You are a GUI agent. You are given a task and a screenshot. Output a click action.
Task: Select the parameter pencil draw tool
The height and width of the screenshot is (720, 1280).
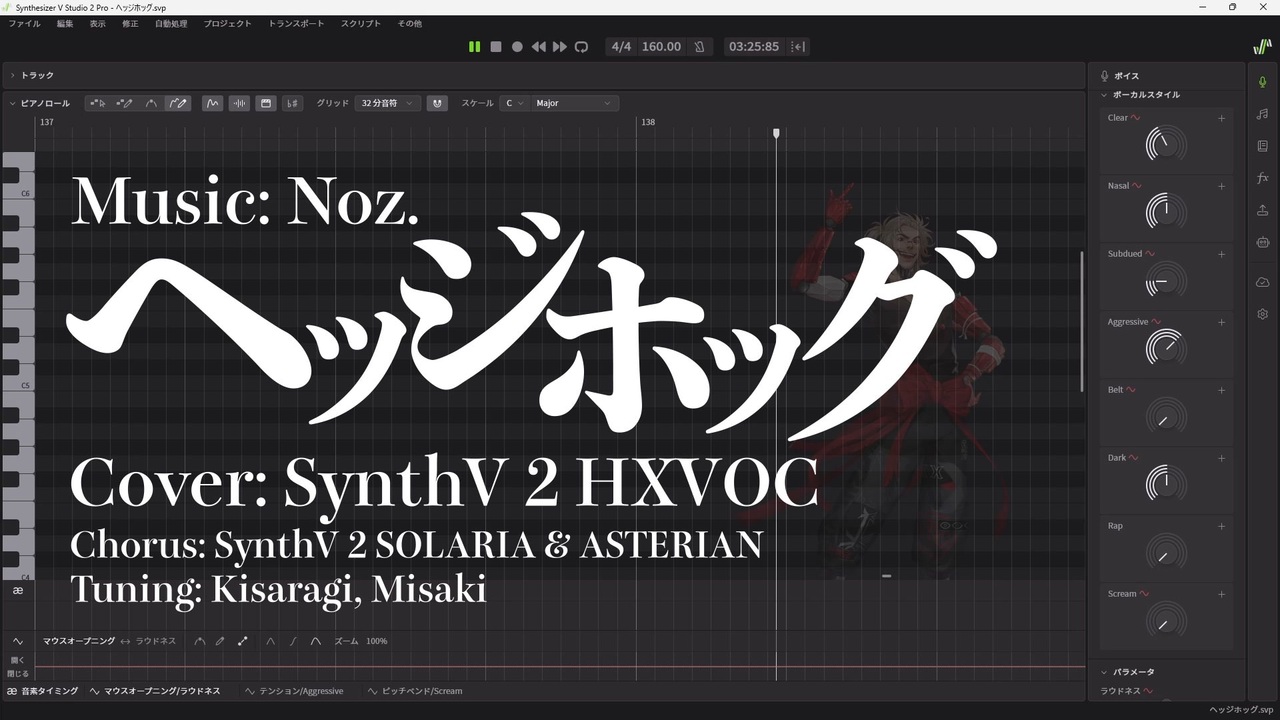[x=220, y=641]
